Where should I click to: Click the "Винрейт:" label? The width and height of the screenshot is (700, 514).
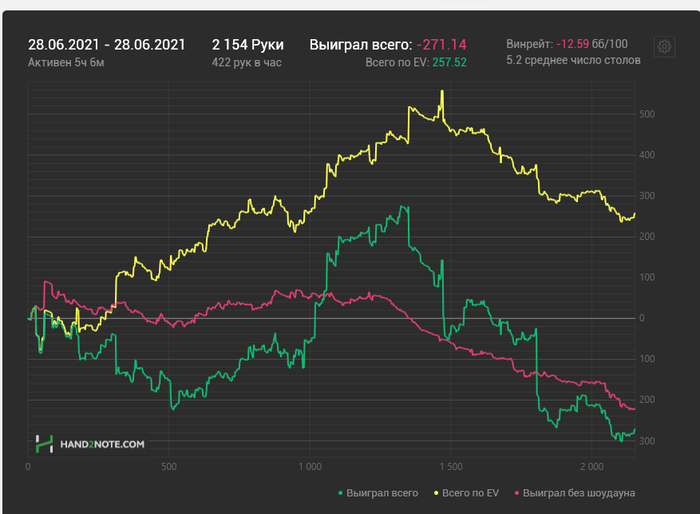(529, 44)
